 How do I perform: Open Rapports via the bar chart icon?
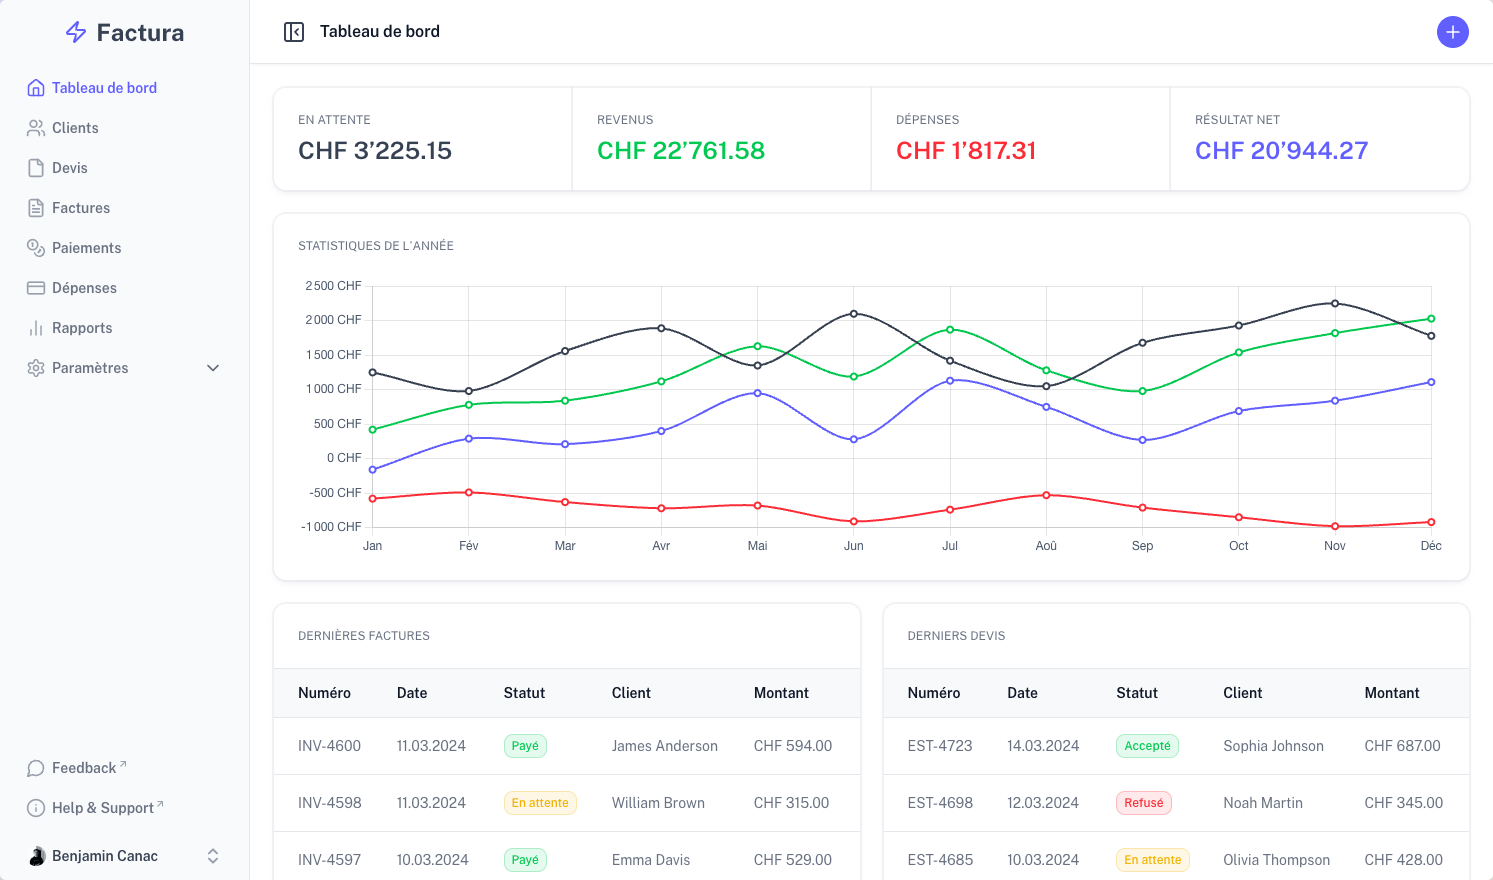[x=36, y=328]
